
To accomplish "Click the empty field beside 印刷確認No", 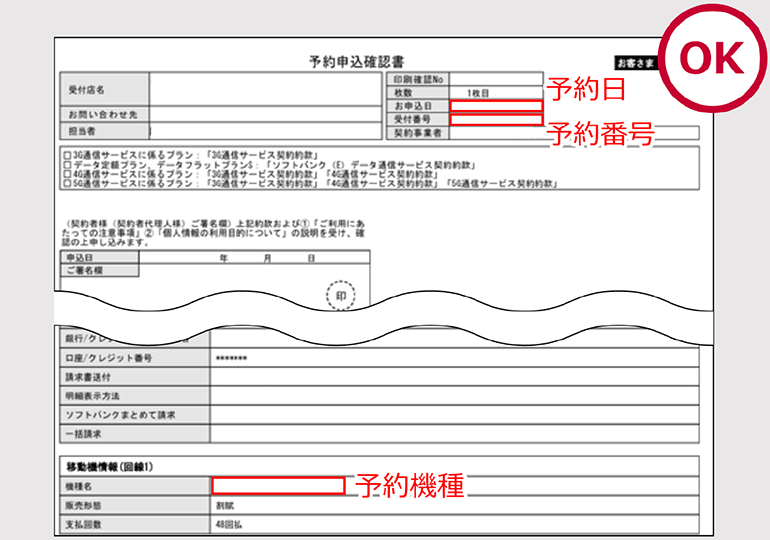I will [496, 79].
